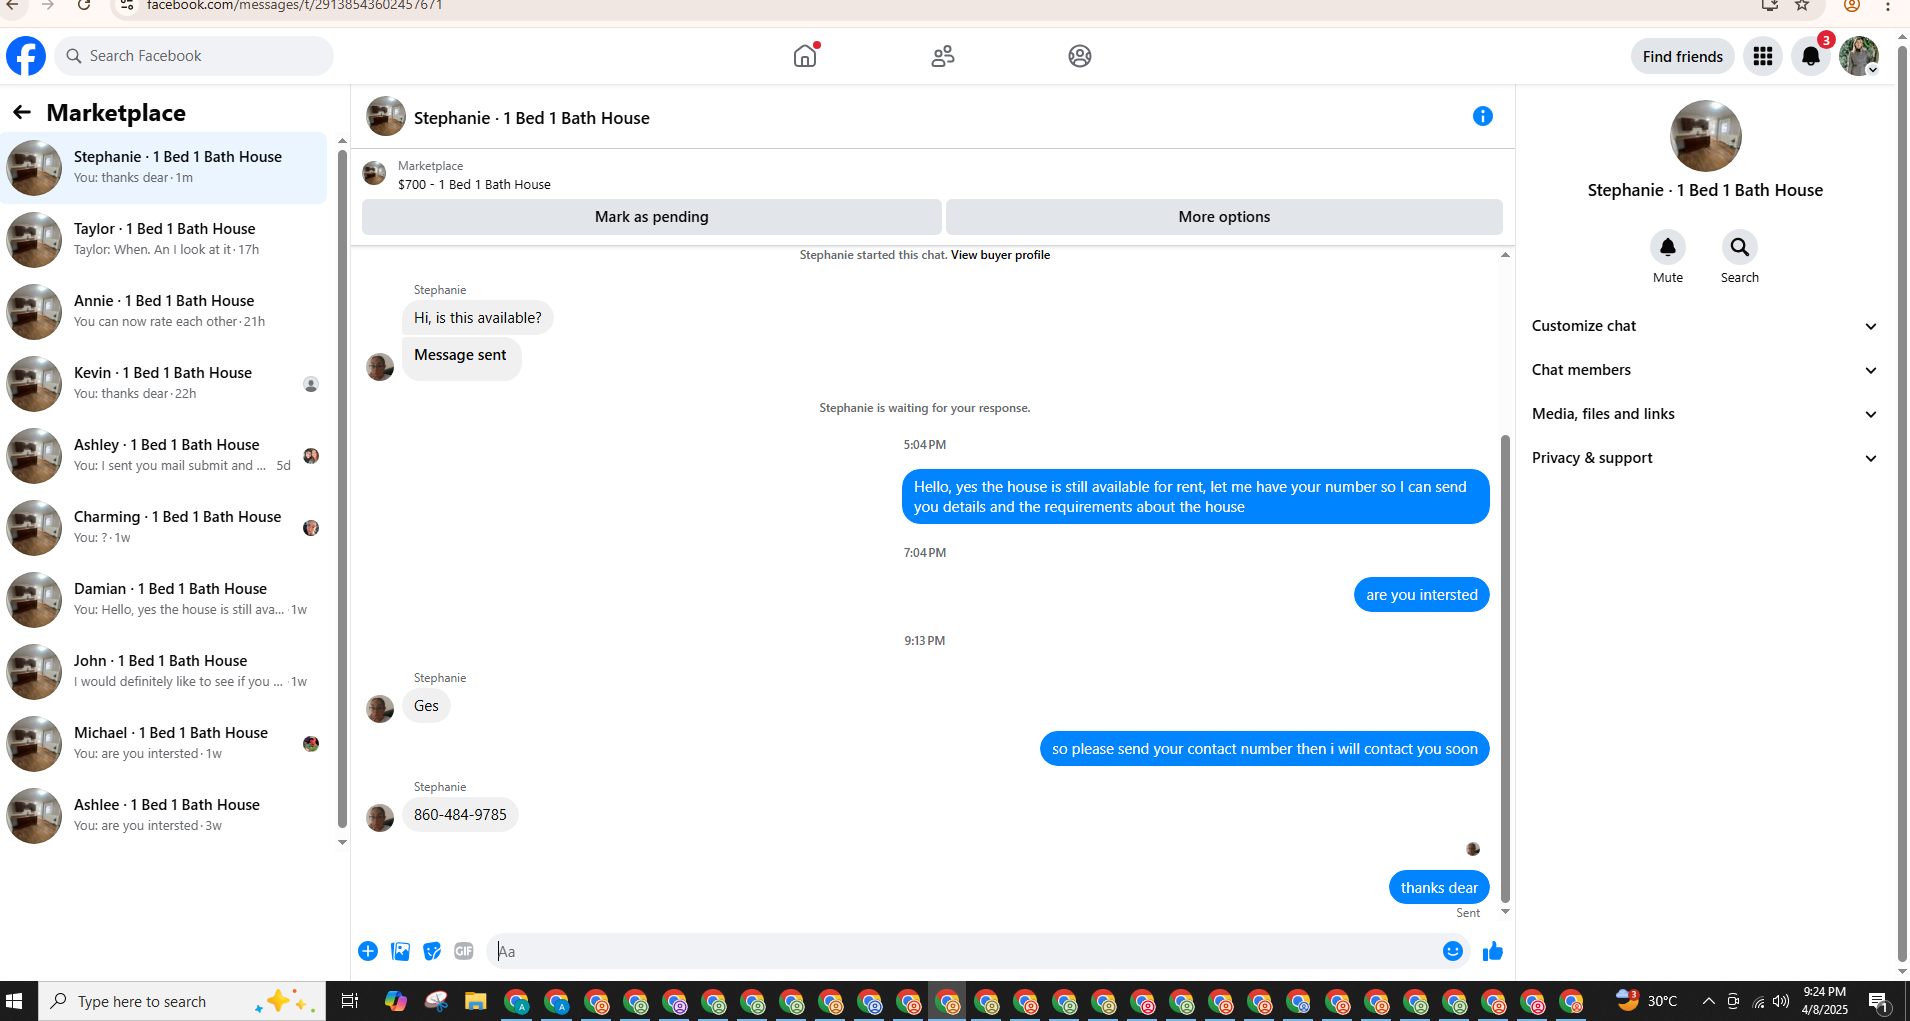The height and width of the screenshot is (1021, 1910).
Task: Click the back arrow beside Marketplace
Action: point(22,112)
